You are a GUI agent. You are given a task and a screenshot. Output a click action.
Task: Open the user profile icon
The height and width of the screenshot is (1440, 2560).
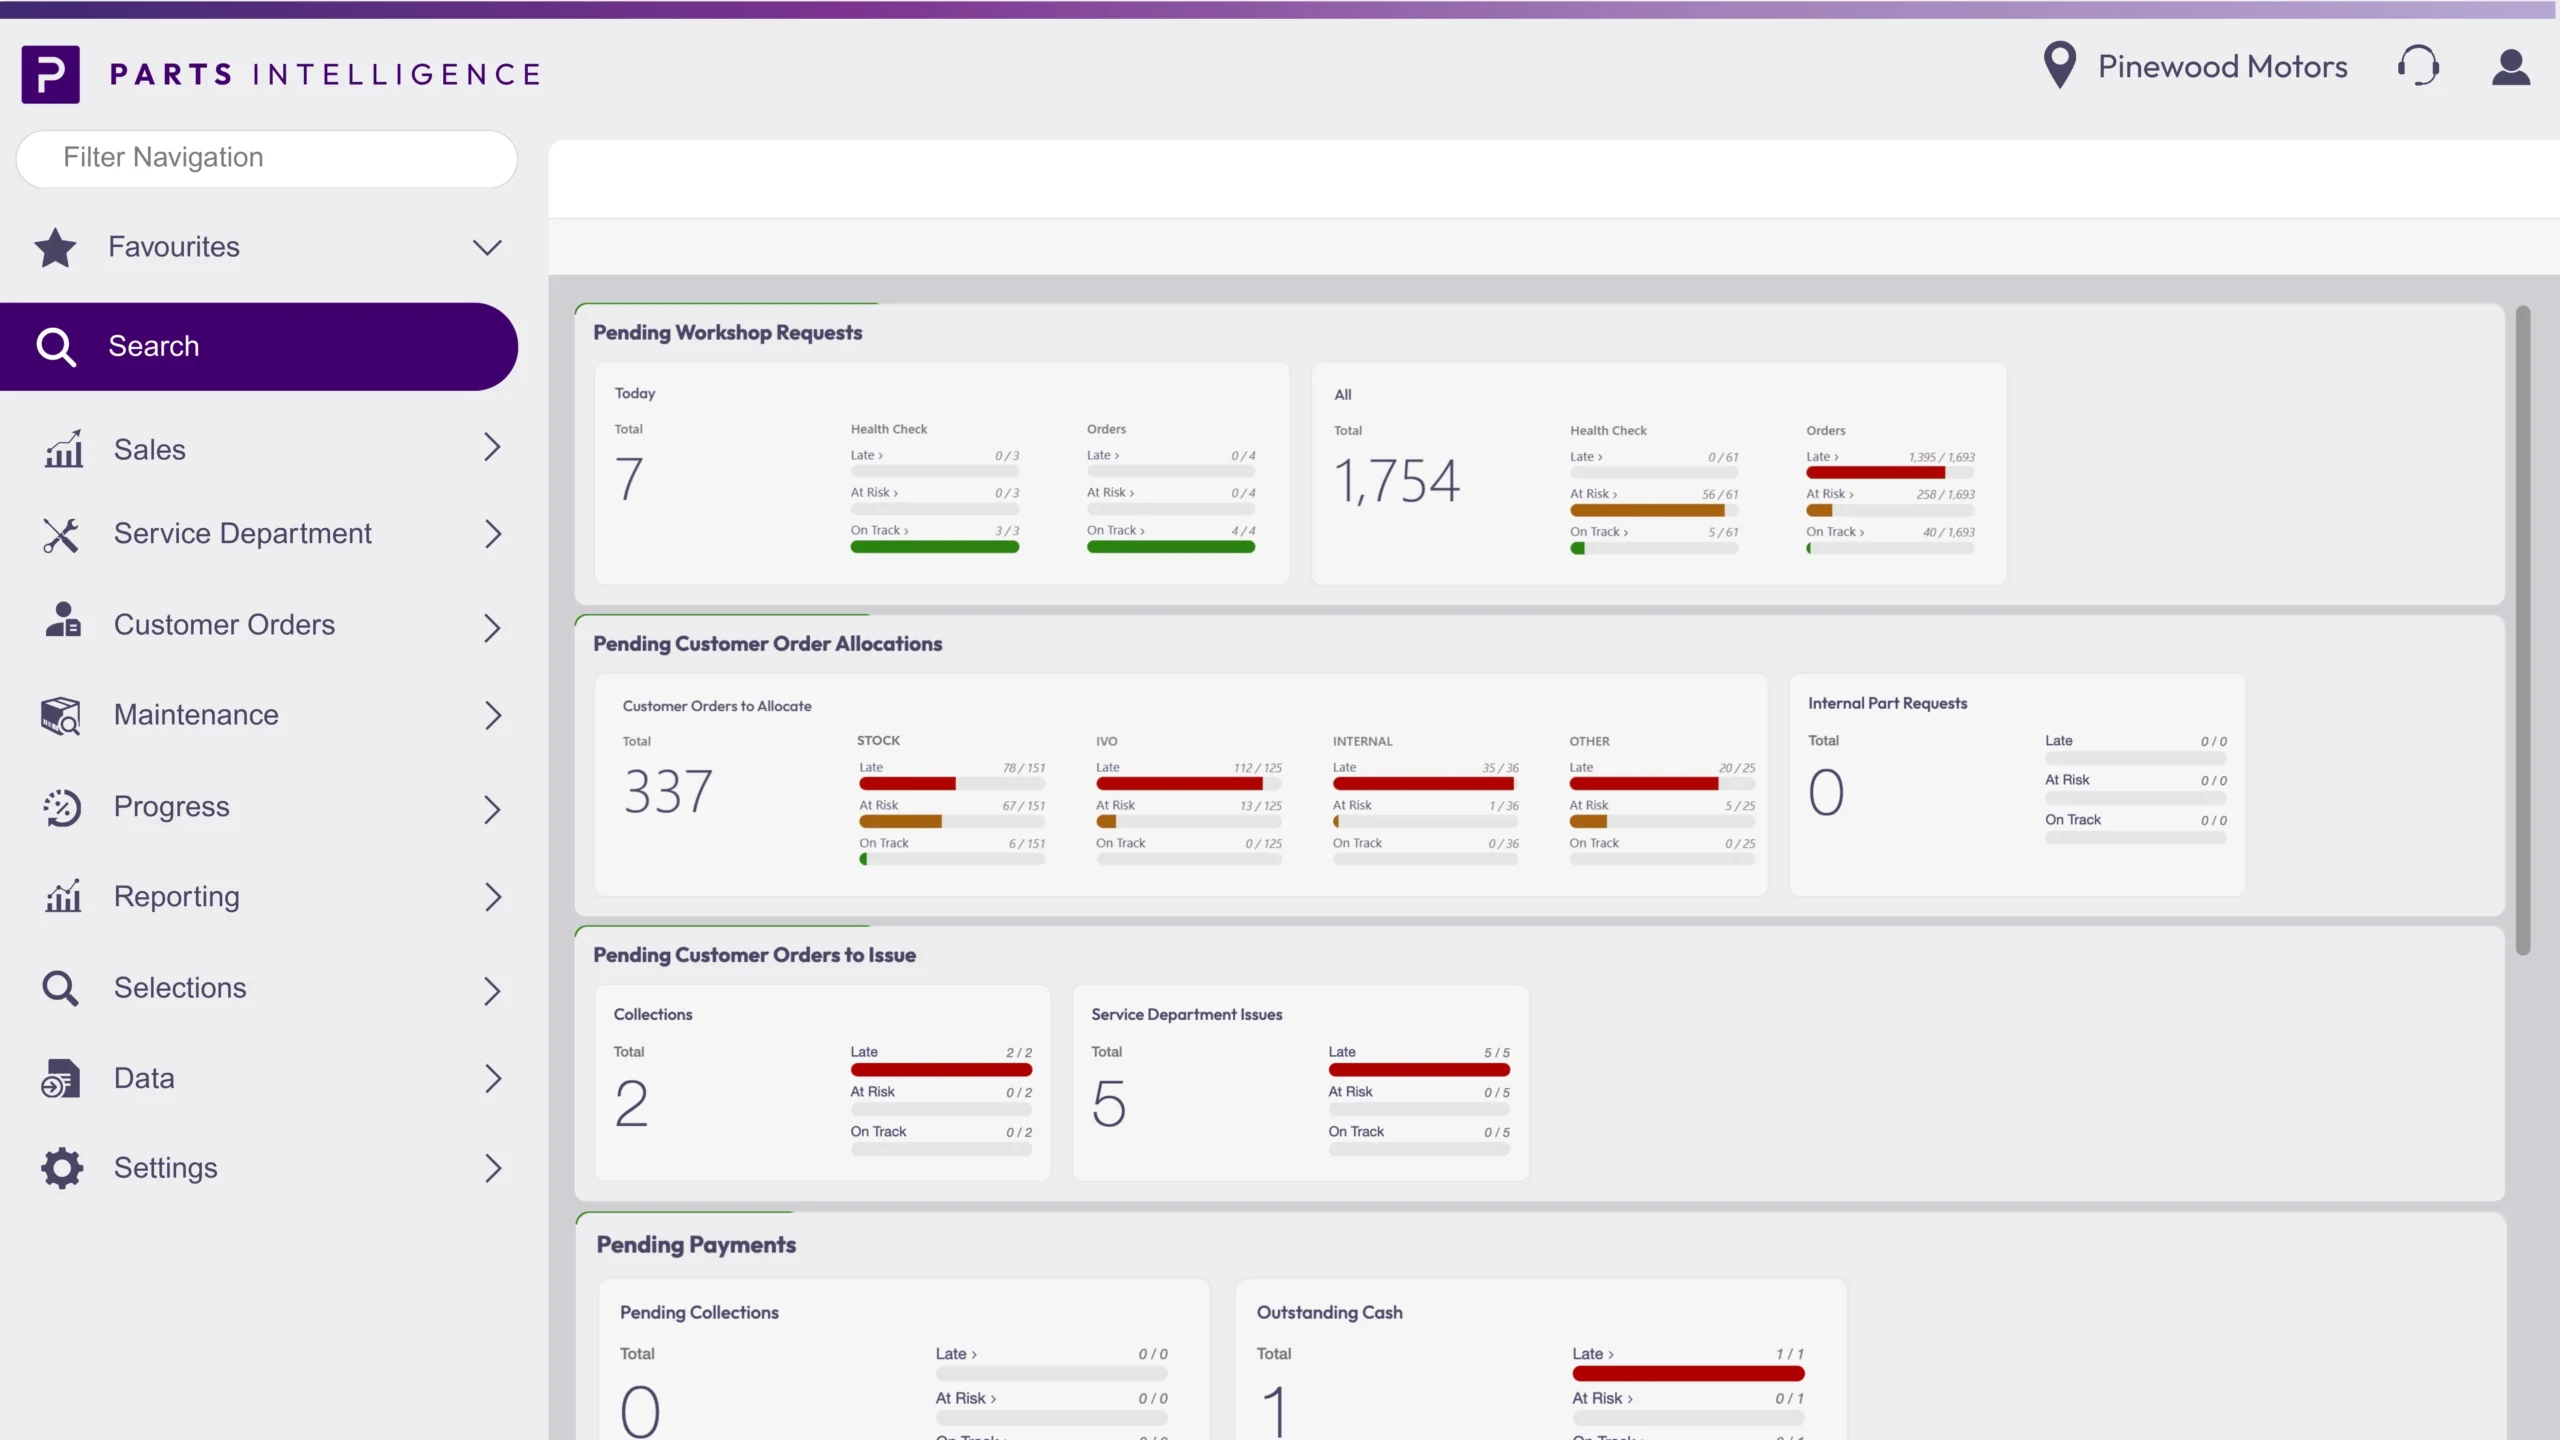click(x=2510, y=66)
